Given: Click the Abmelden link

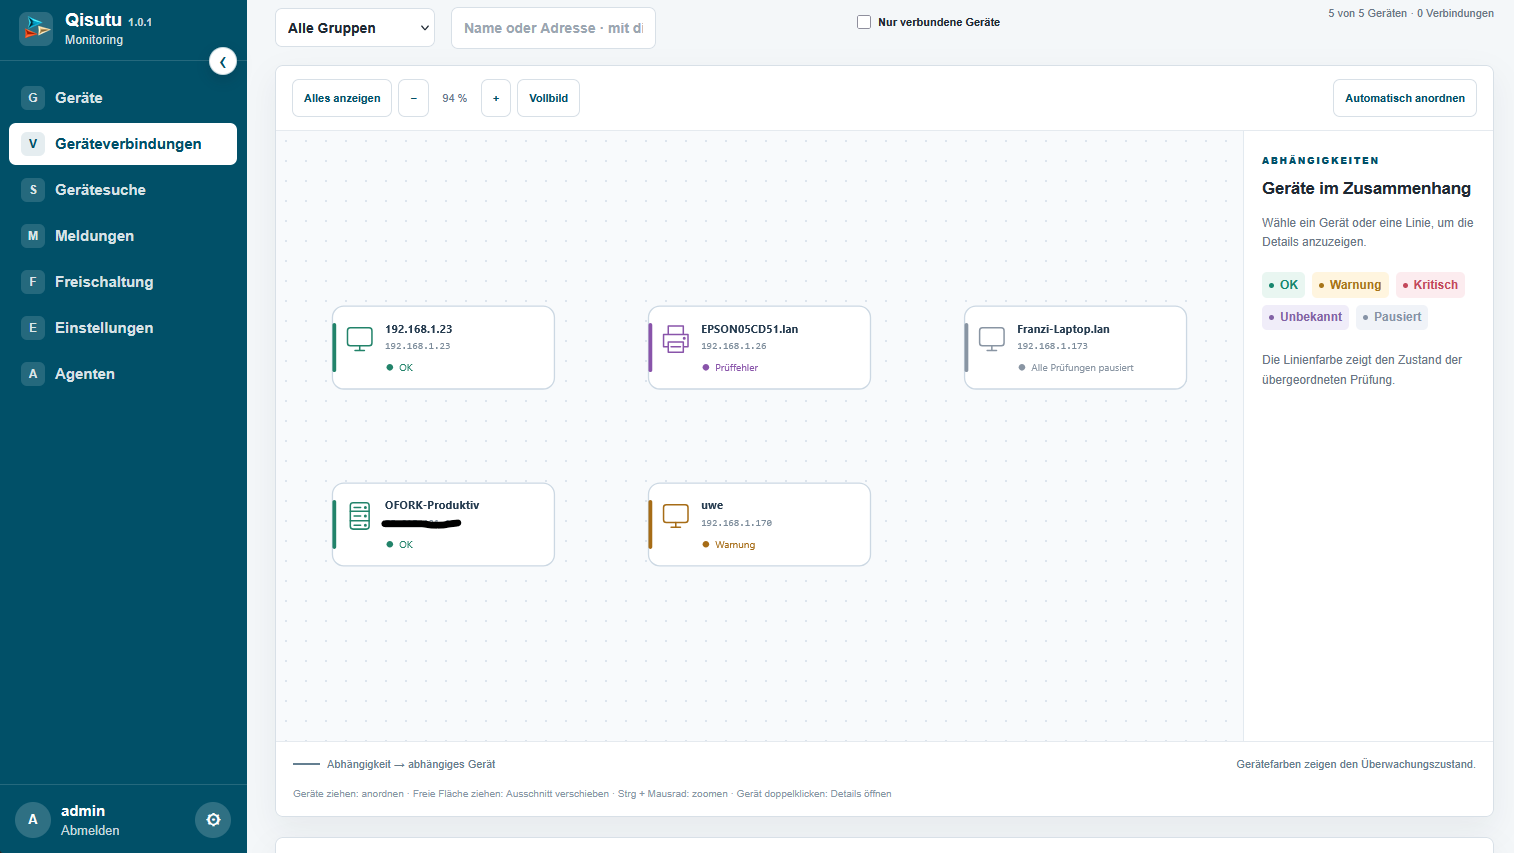Looking at the screenshot, I should coord(90,831).
